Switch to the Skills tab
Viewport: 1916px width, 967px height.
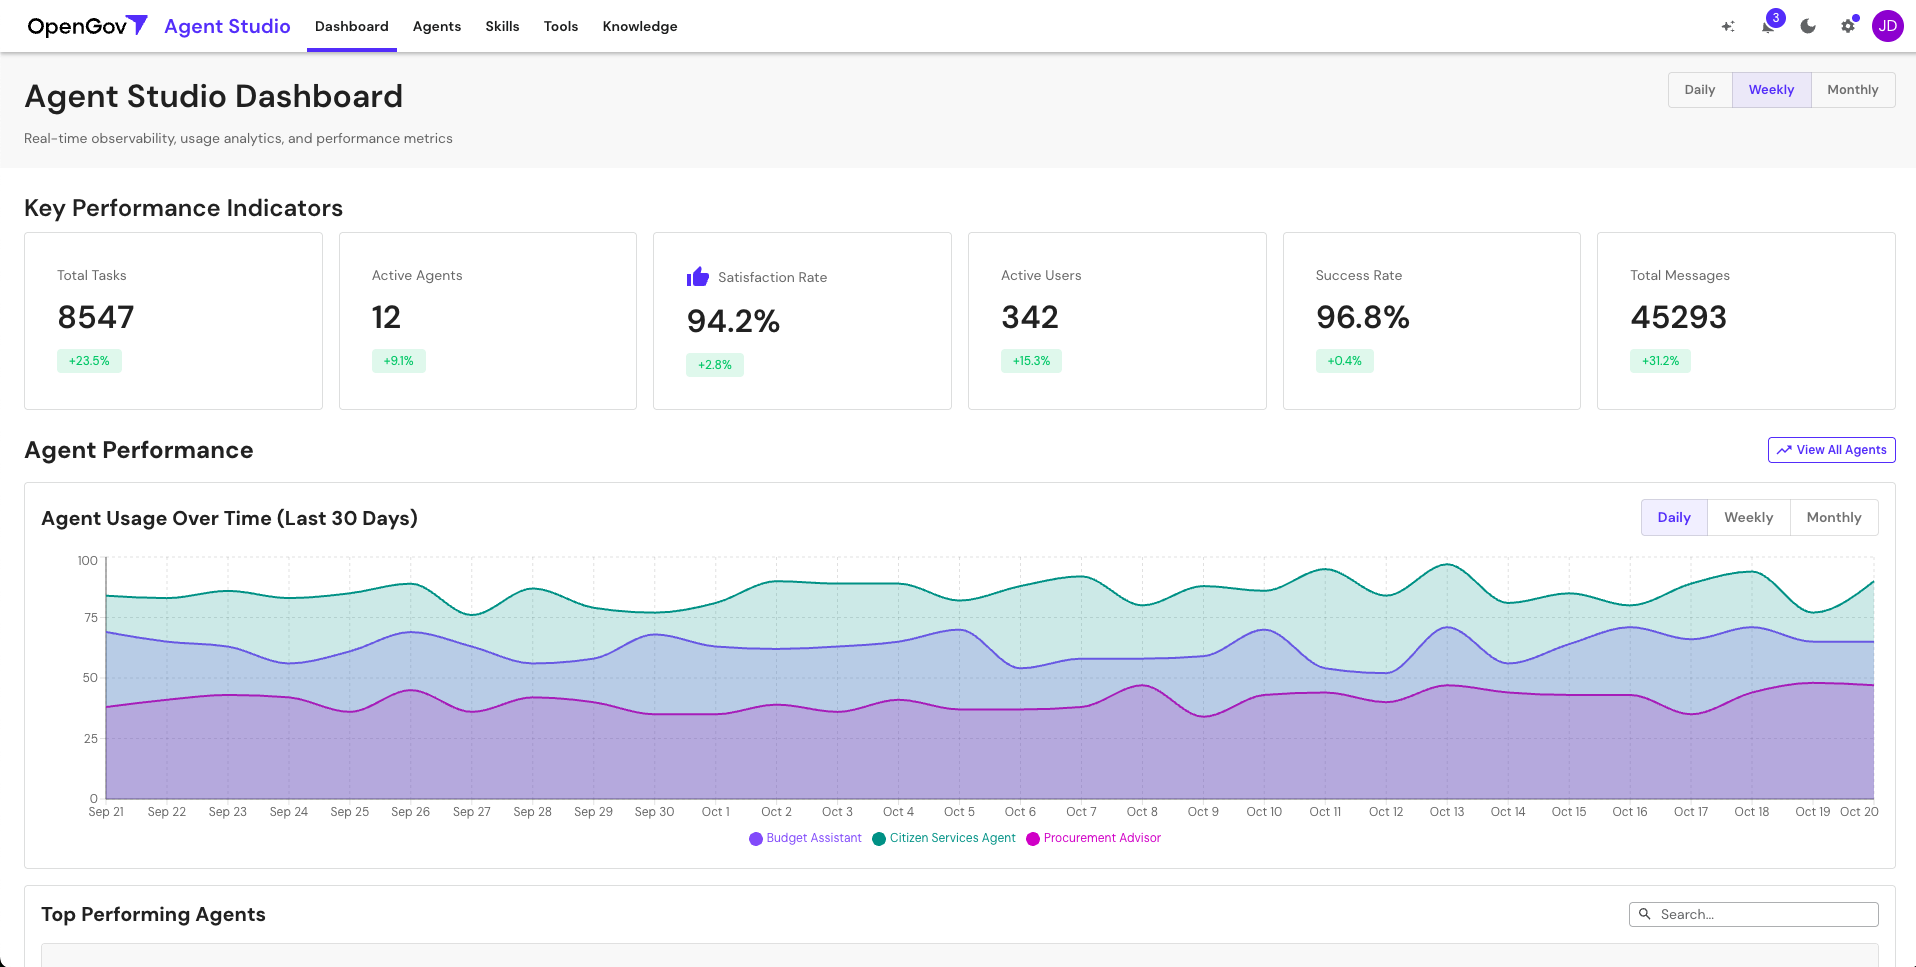(x=502, y=26)
